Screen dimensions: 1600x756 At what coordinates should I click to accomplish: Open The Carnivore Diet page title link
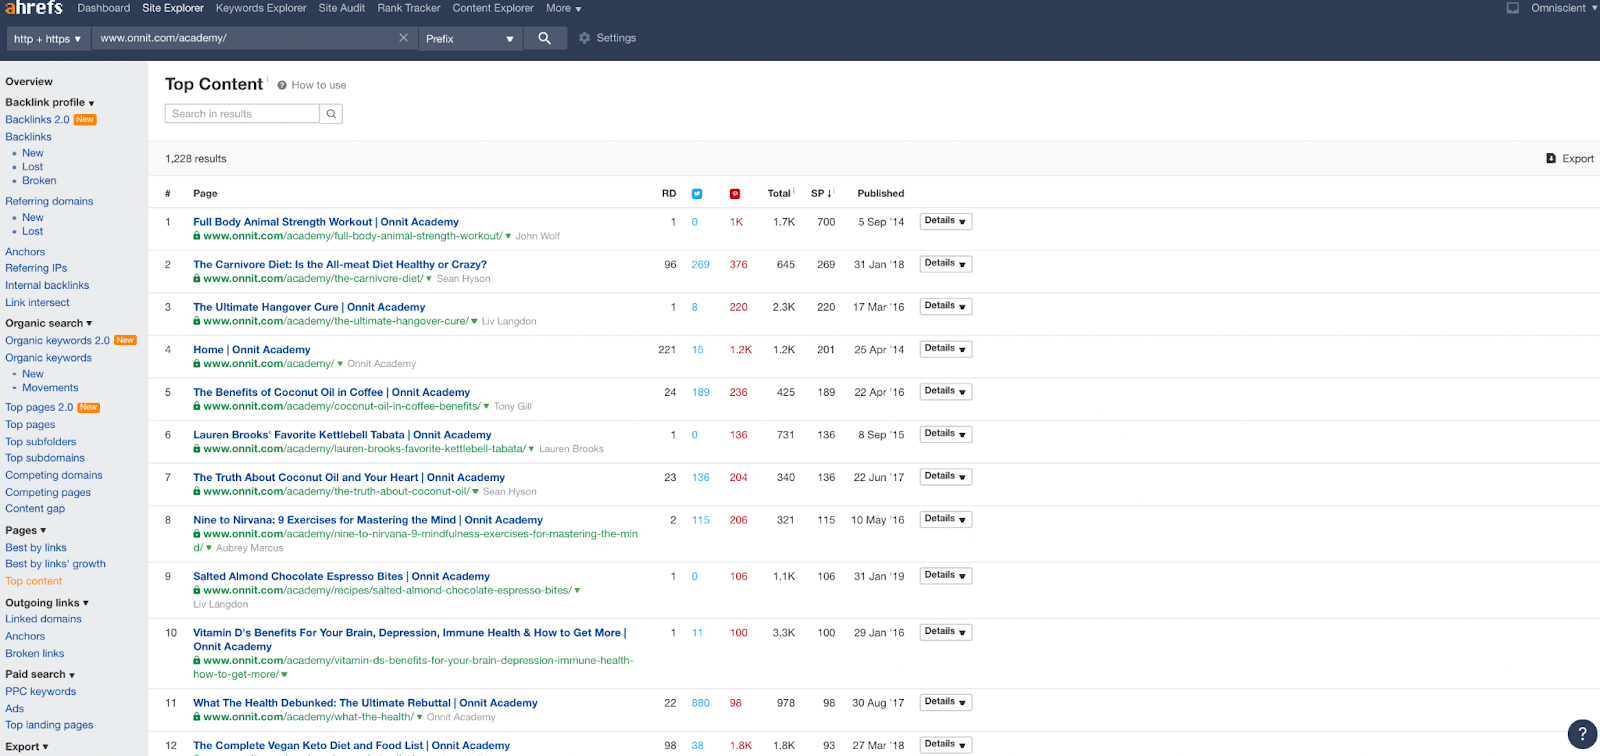340,265
